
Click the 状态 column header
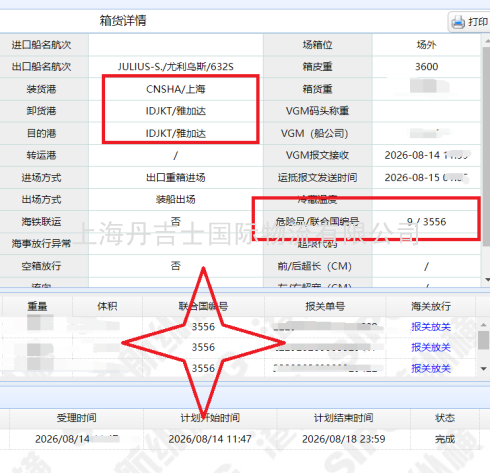(445, 418)
